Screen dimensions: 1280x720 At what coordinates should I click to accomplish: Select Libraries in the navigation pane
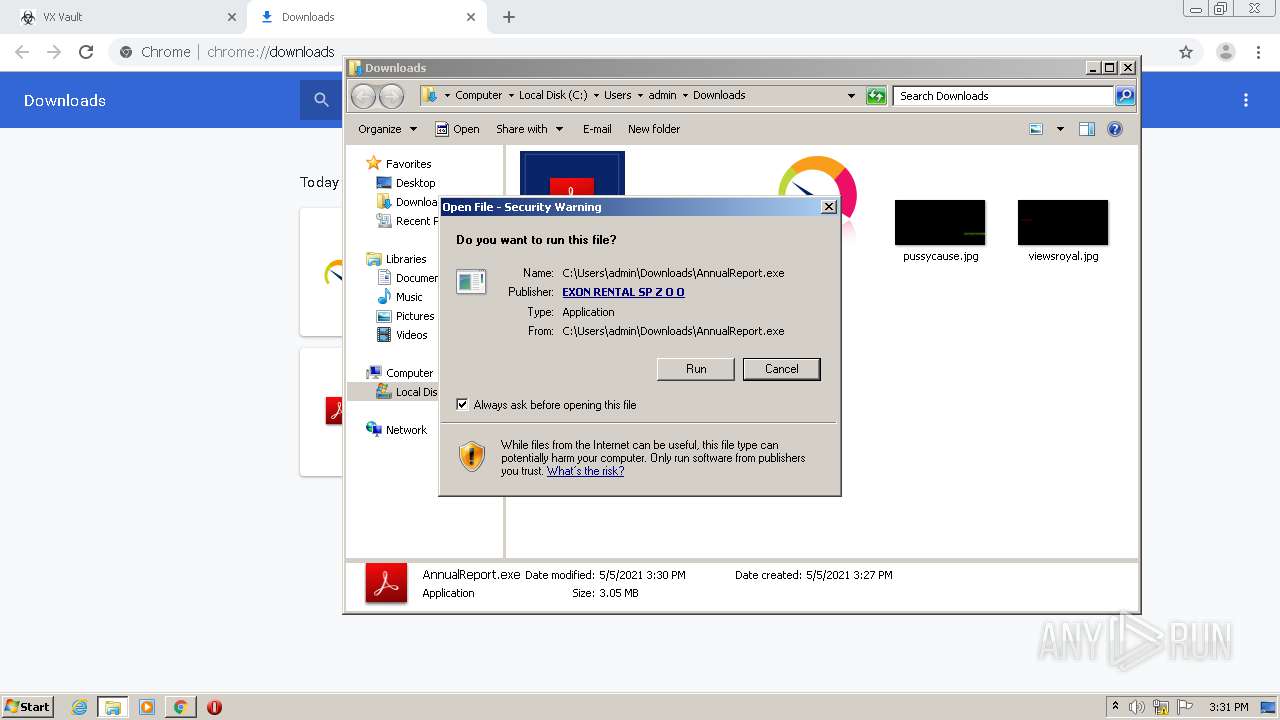pos(397,259)
